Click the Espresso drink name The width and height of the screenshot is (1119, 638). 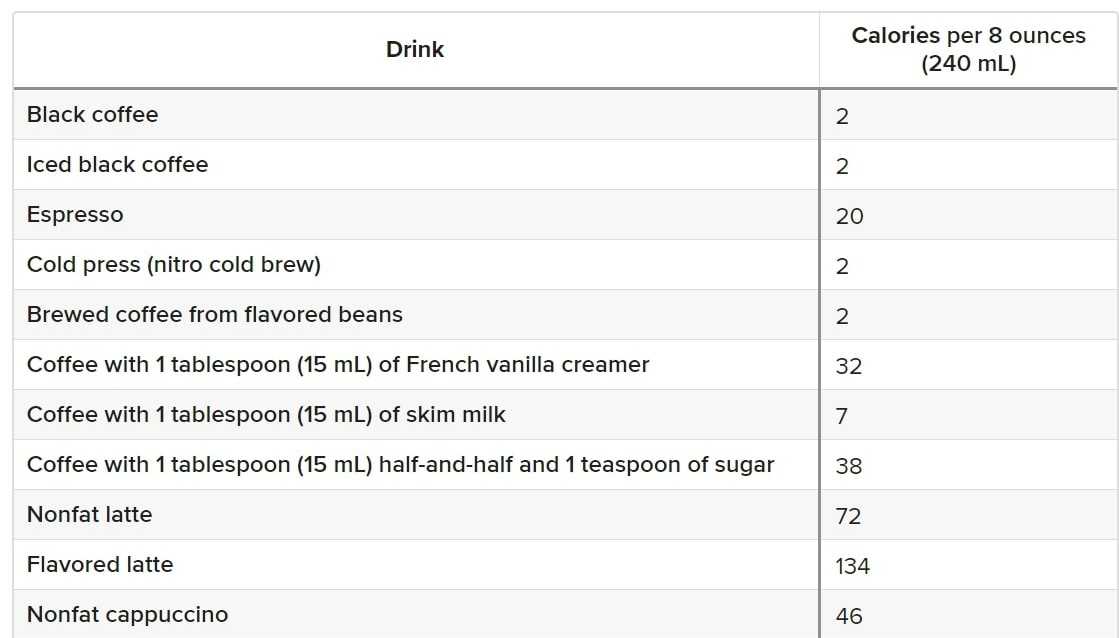pyautogui.click(x=75, y=215)
